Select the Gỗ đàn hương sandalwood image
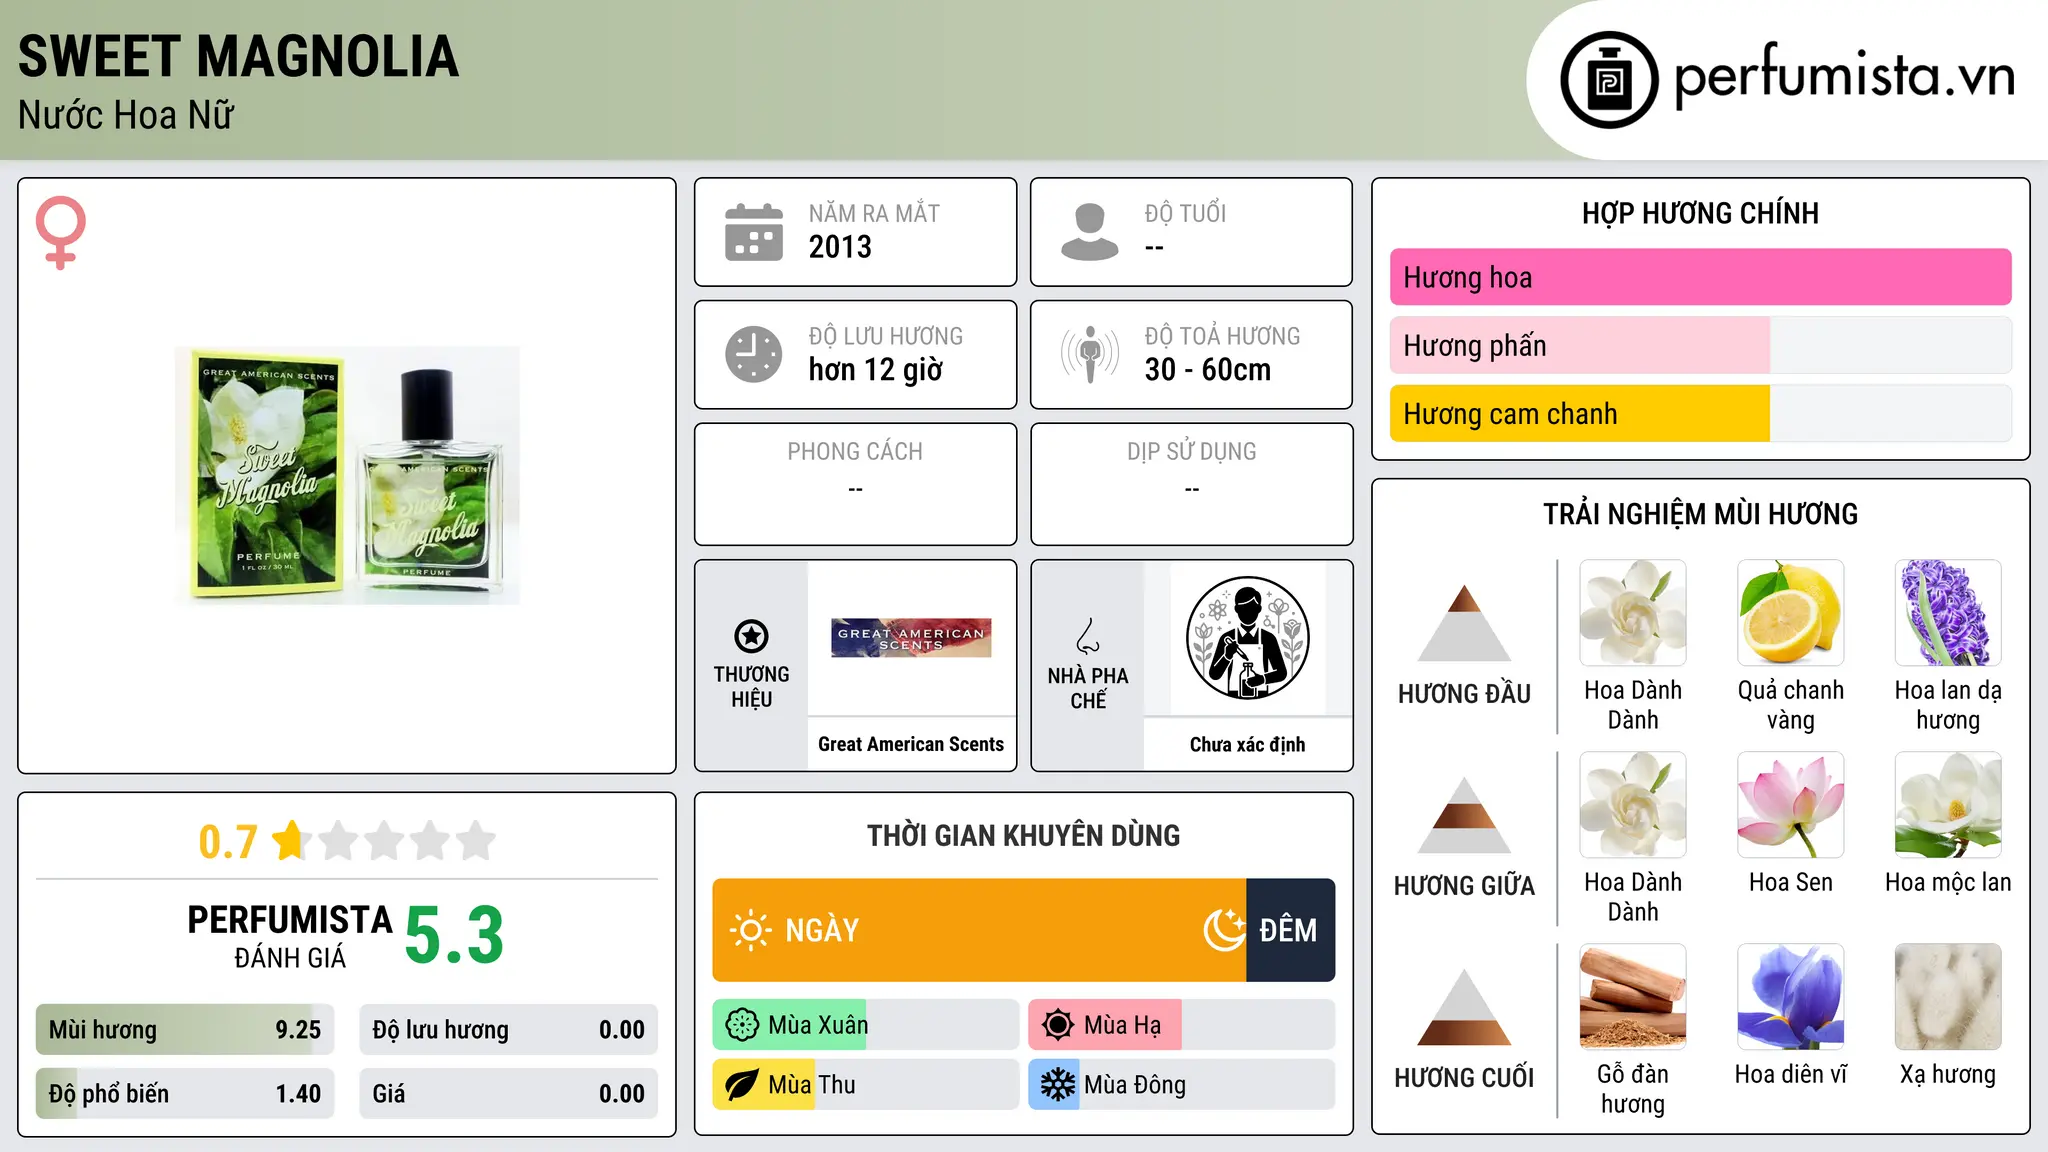 1633,997
